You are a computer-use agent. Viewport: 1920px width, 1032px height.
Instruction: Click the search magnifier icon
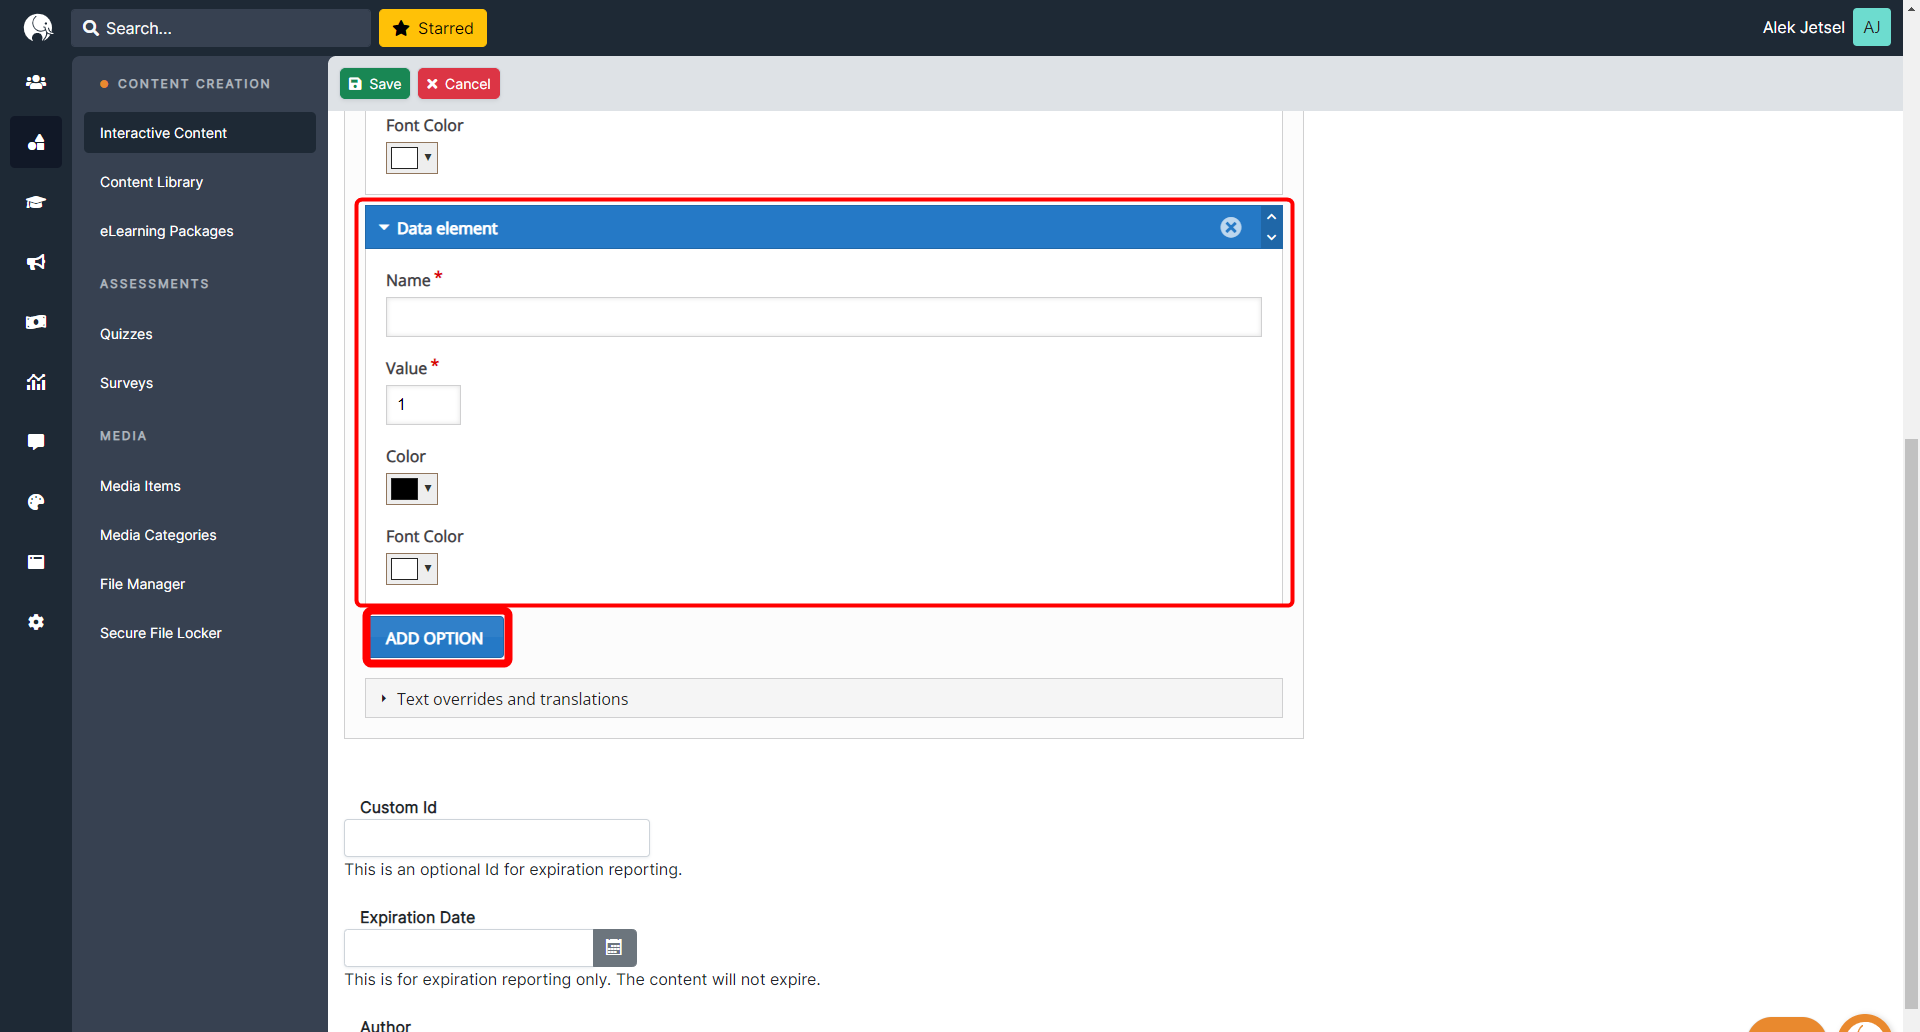point(91,28)
